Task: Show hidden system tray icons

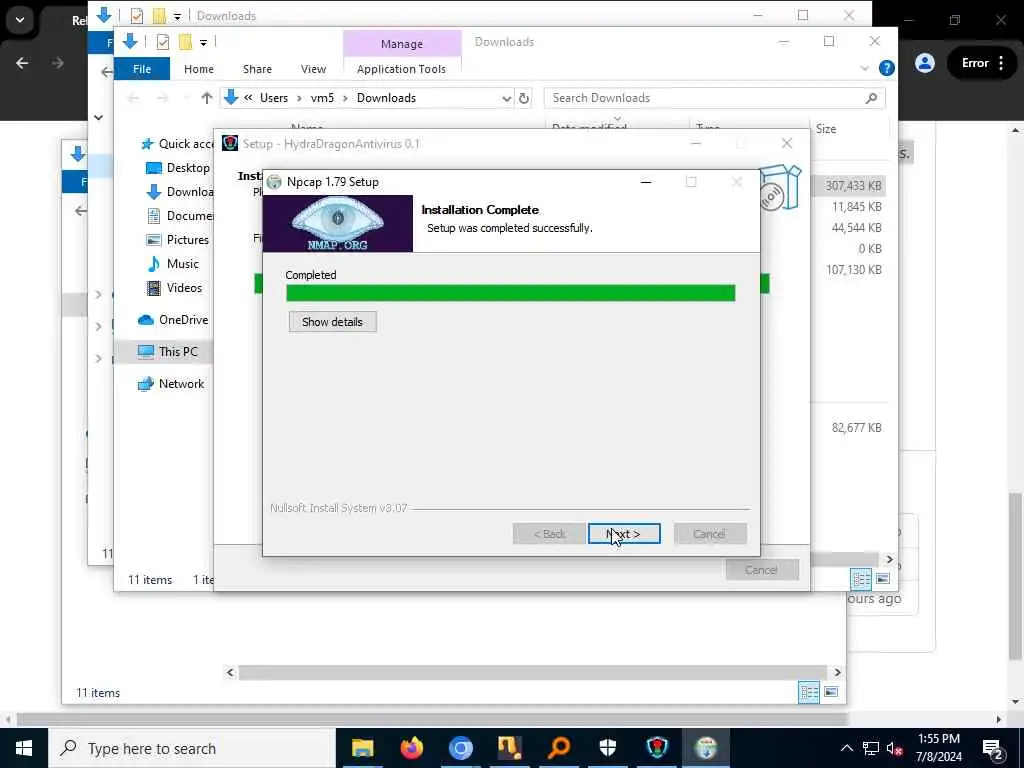Action: tap(846, 748)
